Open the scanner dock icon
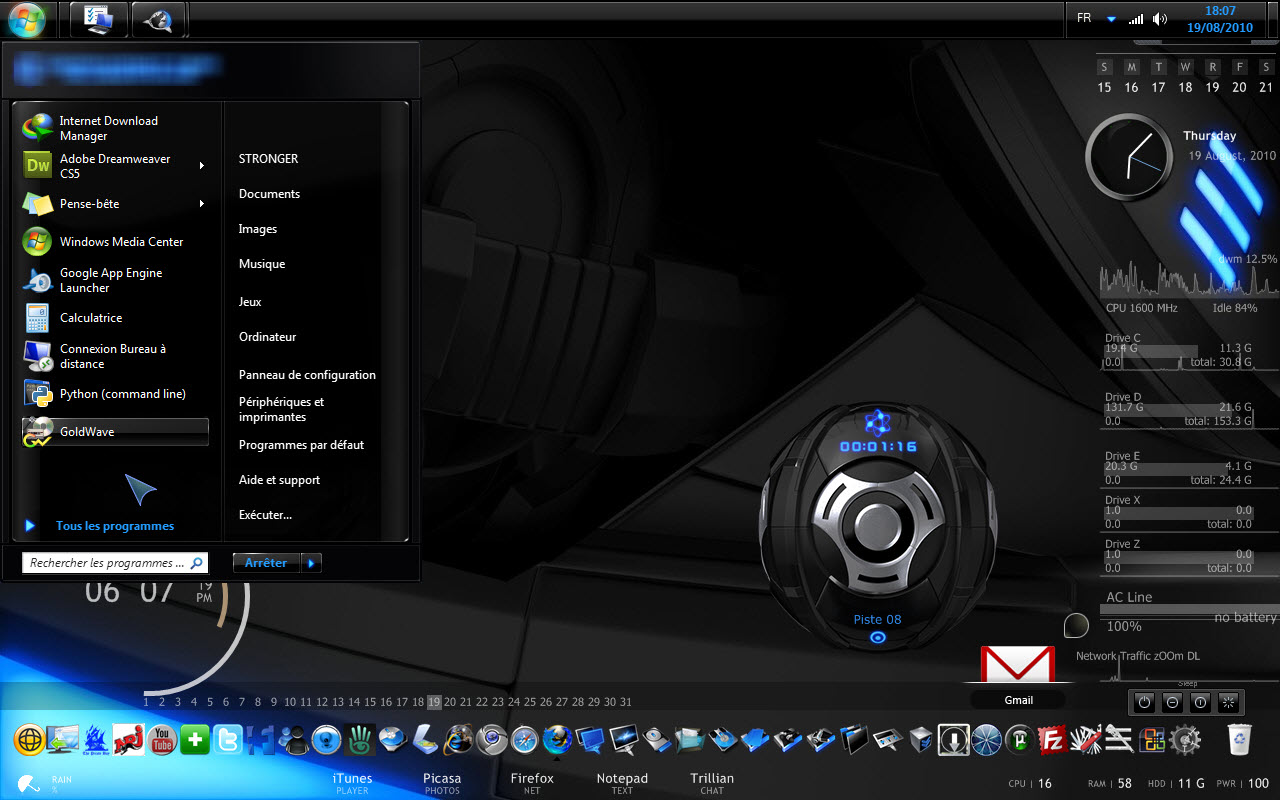 point(426,740)
